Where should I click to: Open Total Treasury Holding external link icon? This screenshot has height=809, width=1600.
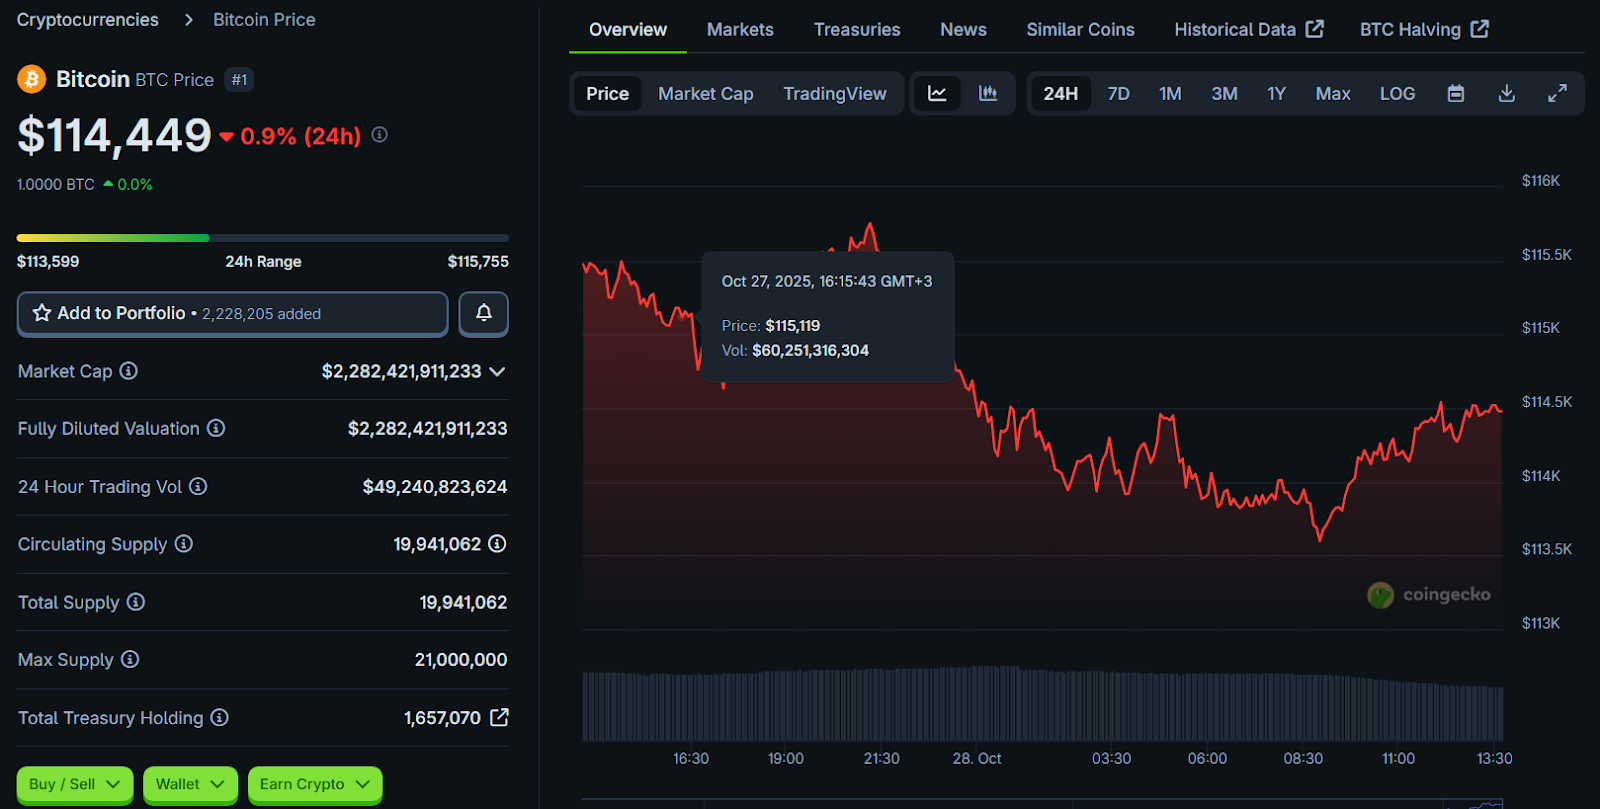point(499,717)
